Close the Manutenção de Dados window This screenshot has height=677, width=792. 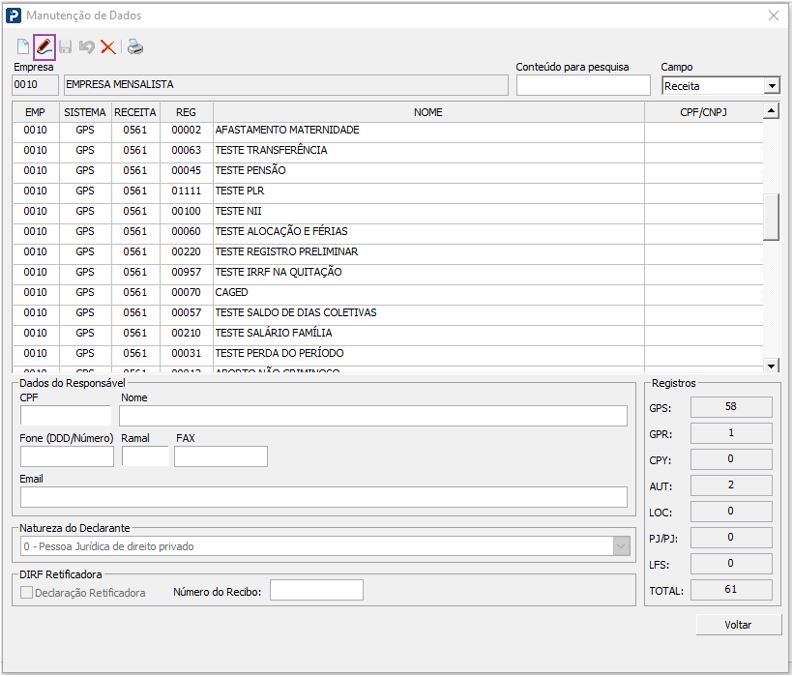pyautogui.click(x=773, y=16)
